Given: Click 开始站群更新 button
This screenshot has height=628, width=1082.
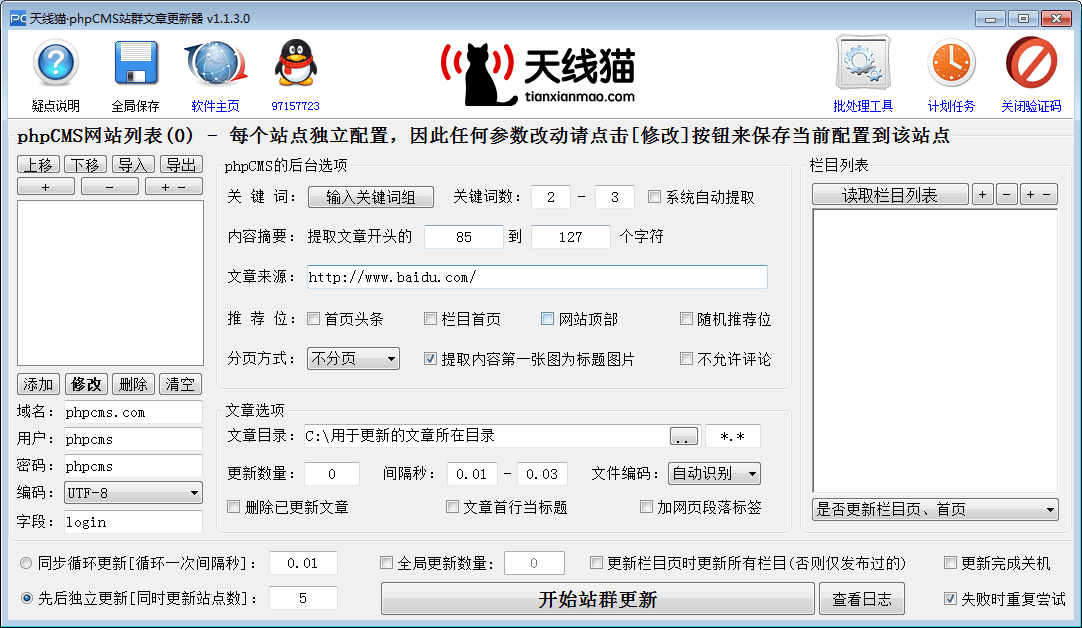Looking at the screenshot, I should point(598,598).
